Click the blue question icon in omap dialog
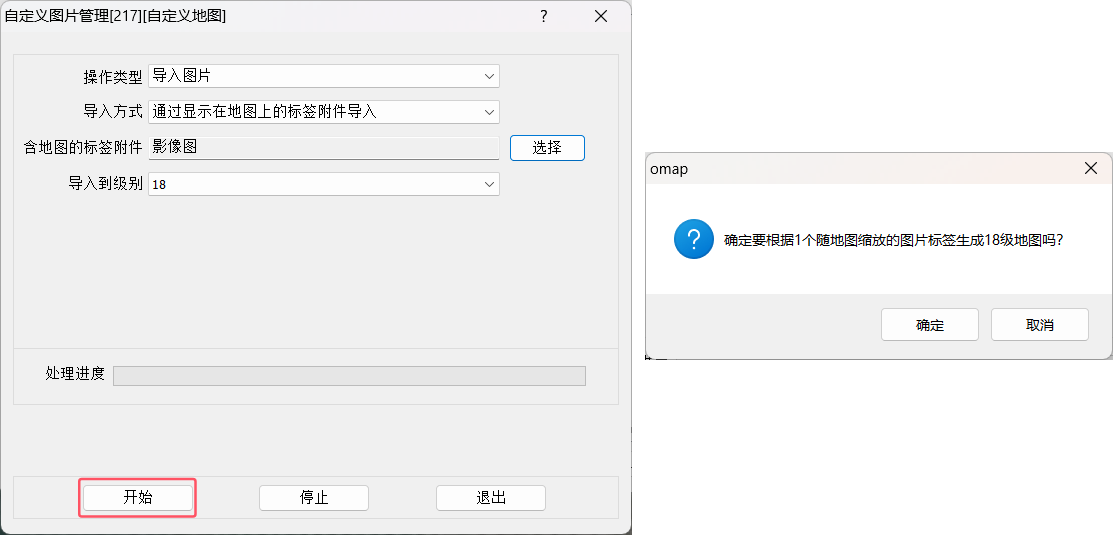Image resolution: width=1115 pixels, height=535 pixels. point(693,239)
